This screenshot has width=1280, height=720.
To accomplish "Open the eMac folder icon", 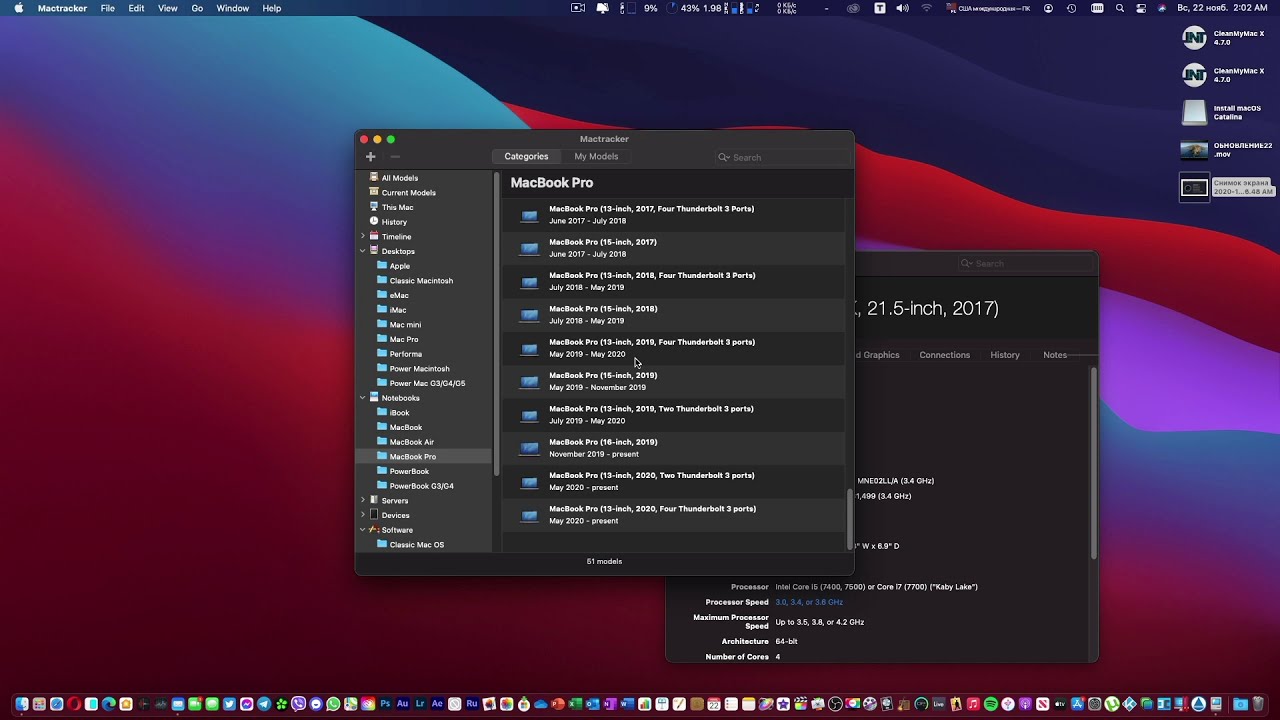I will point(382,295).
